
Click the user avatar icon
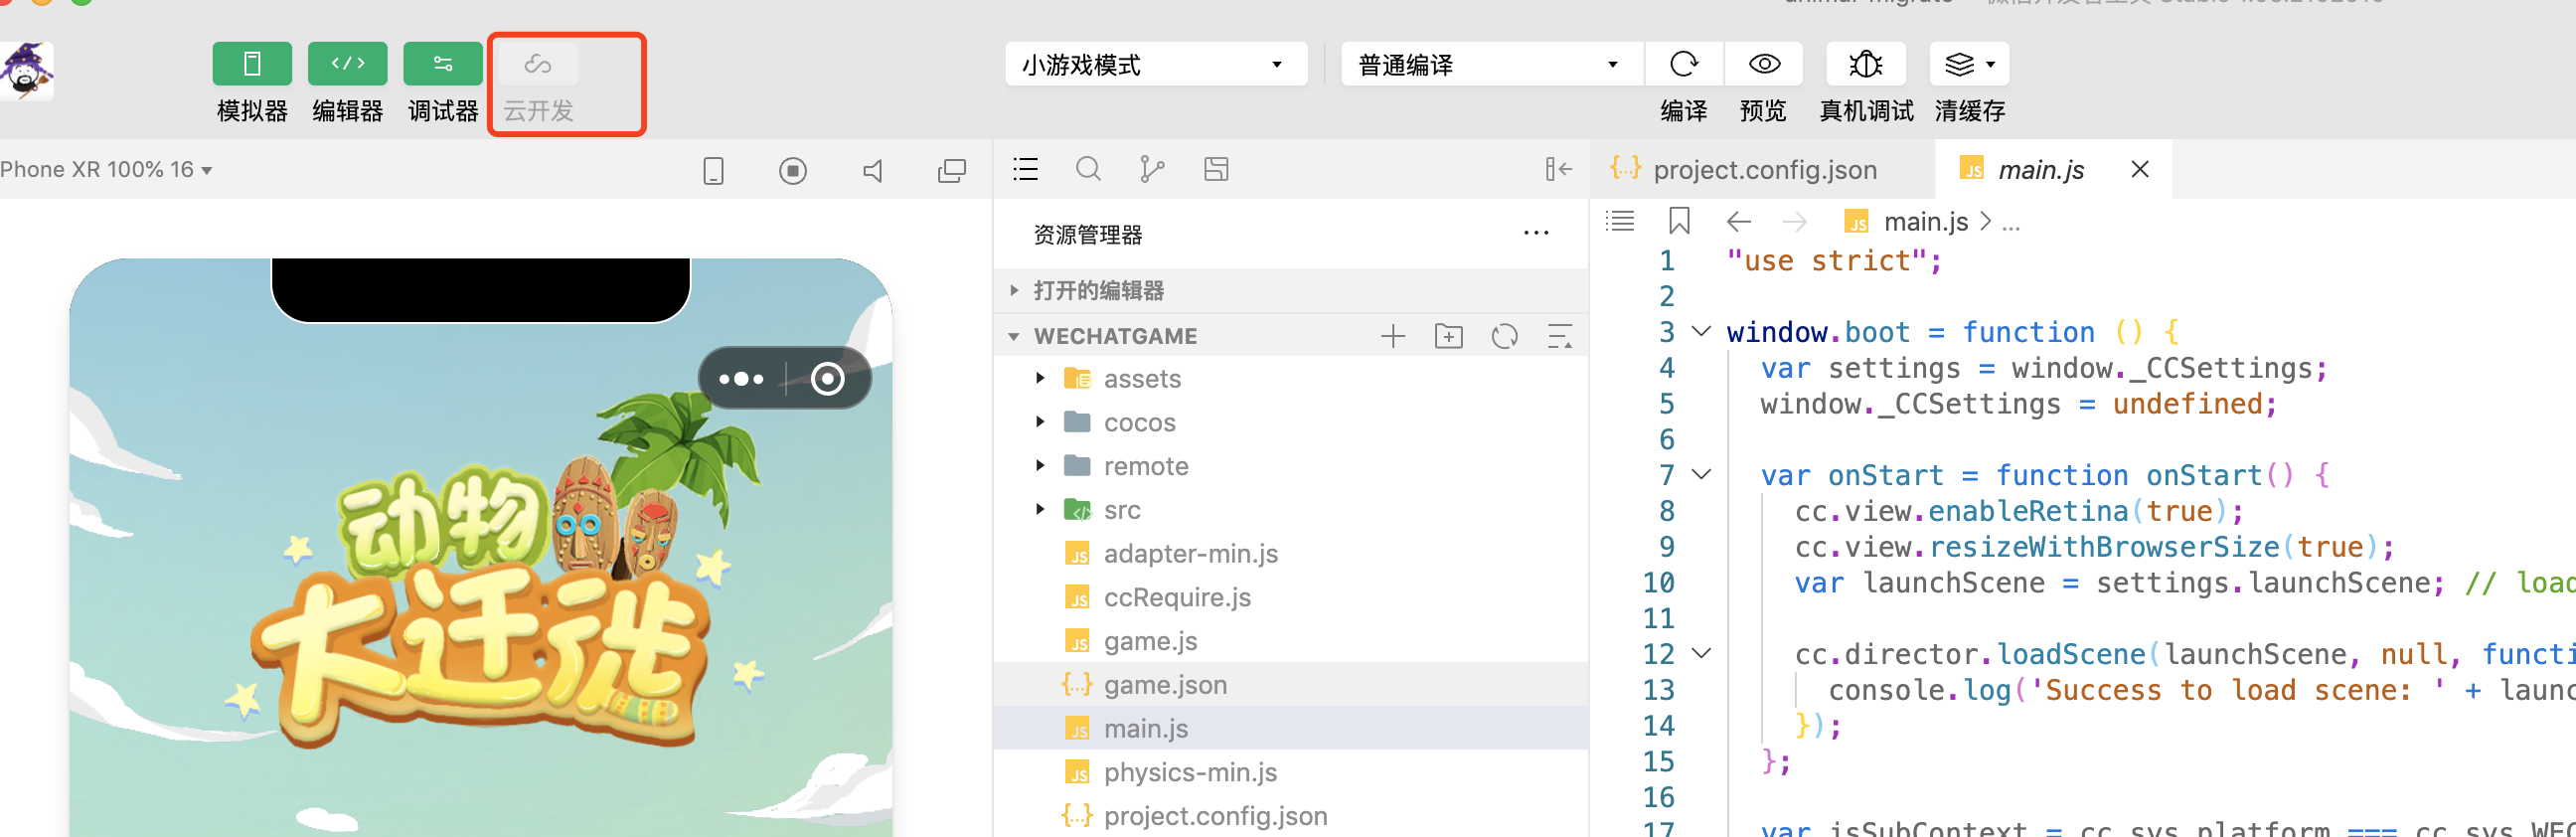click(x=27, y=70)
